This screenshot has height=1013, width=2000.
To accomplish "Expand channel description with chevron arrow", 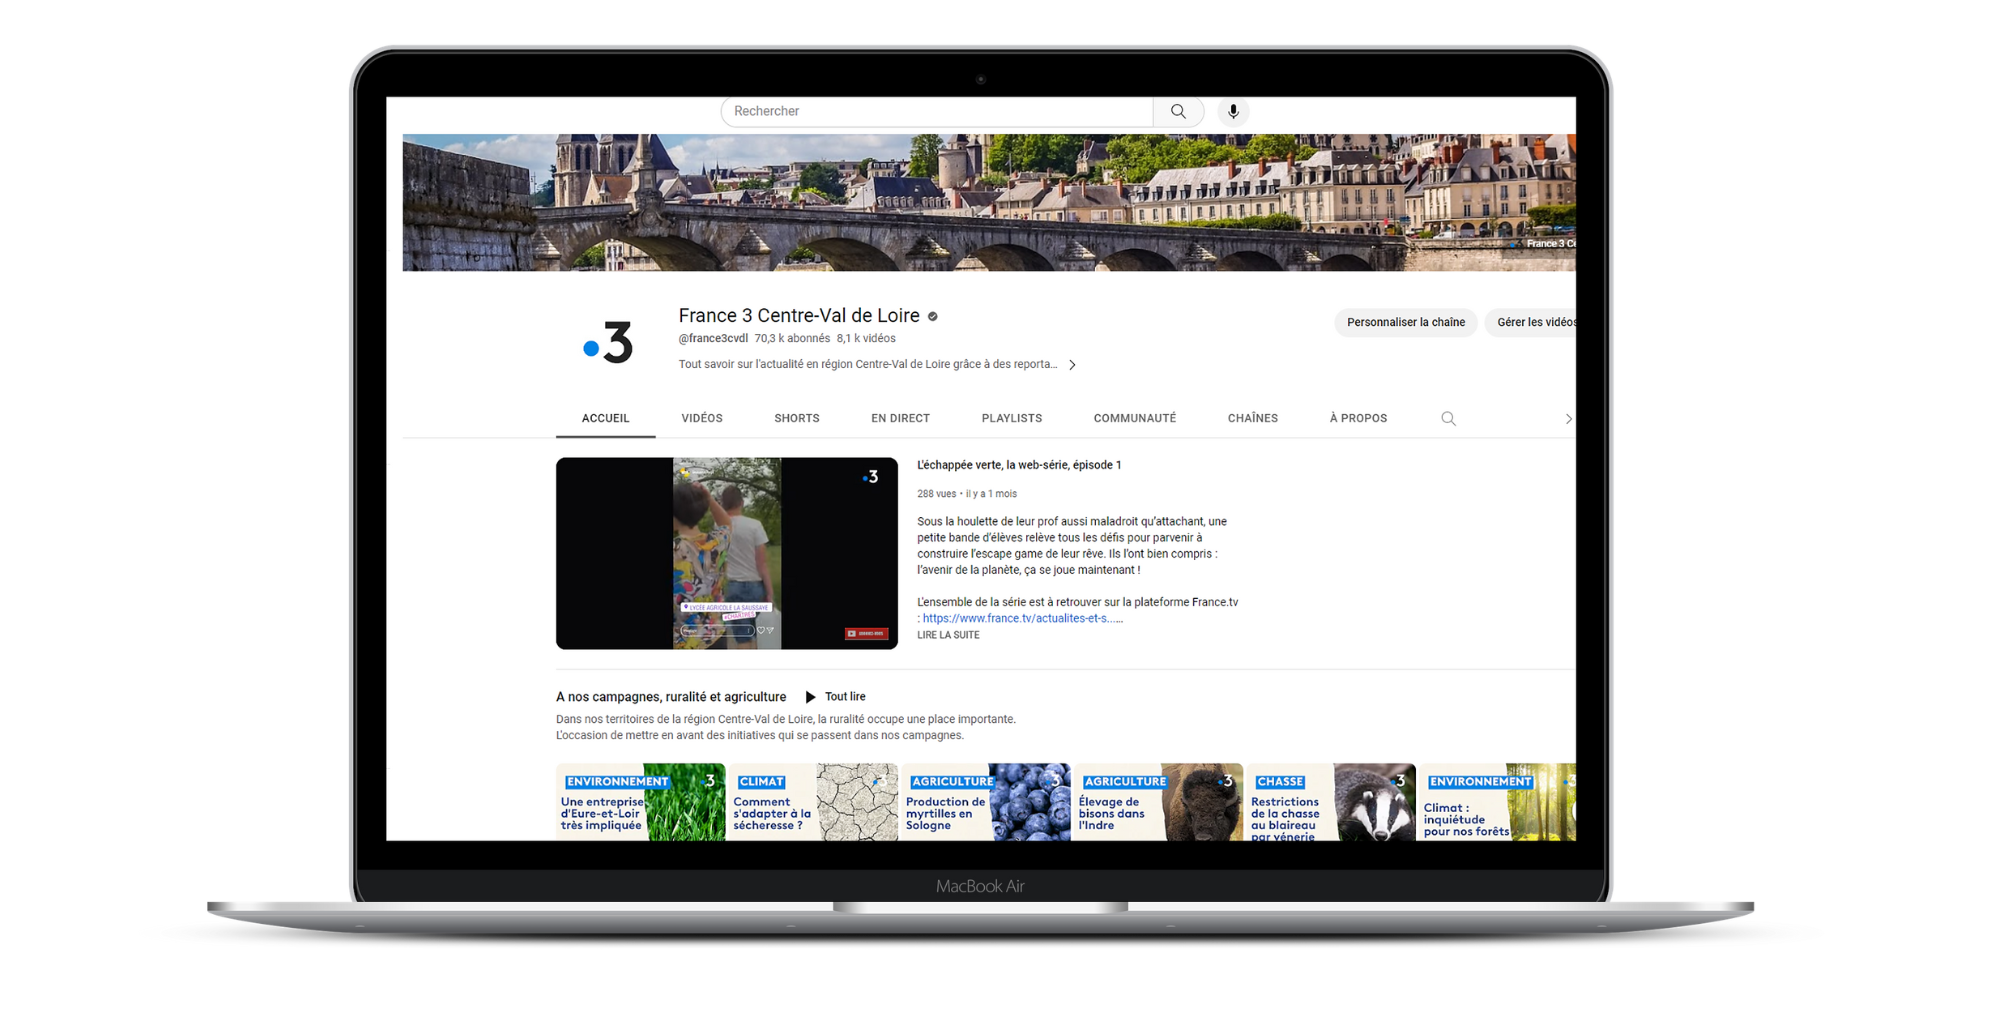I will pos(1072,365).
